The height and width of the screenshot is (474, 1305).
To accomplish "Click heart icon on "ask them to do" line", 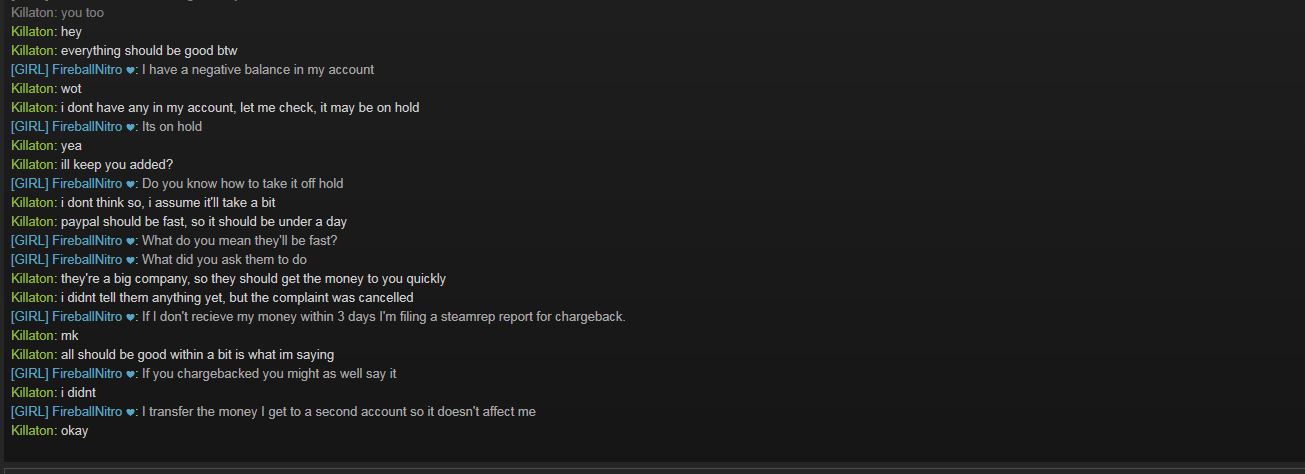I will [131, 260].
